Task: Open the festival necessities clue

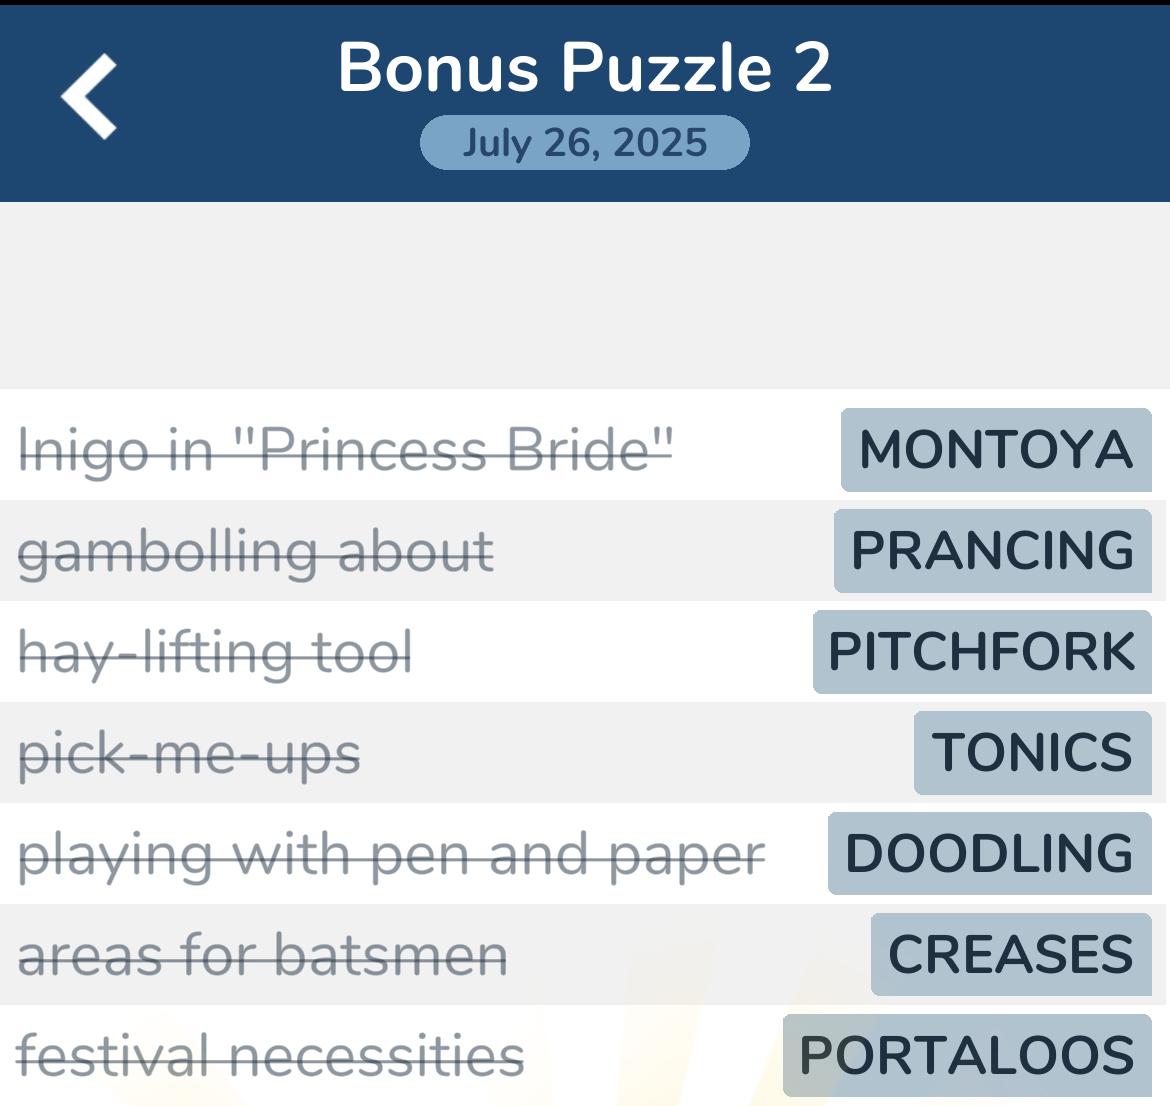Action: click(x=269, y=1055)
